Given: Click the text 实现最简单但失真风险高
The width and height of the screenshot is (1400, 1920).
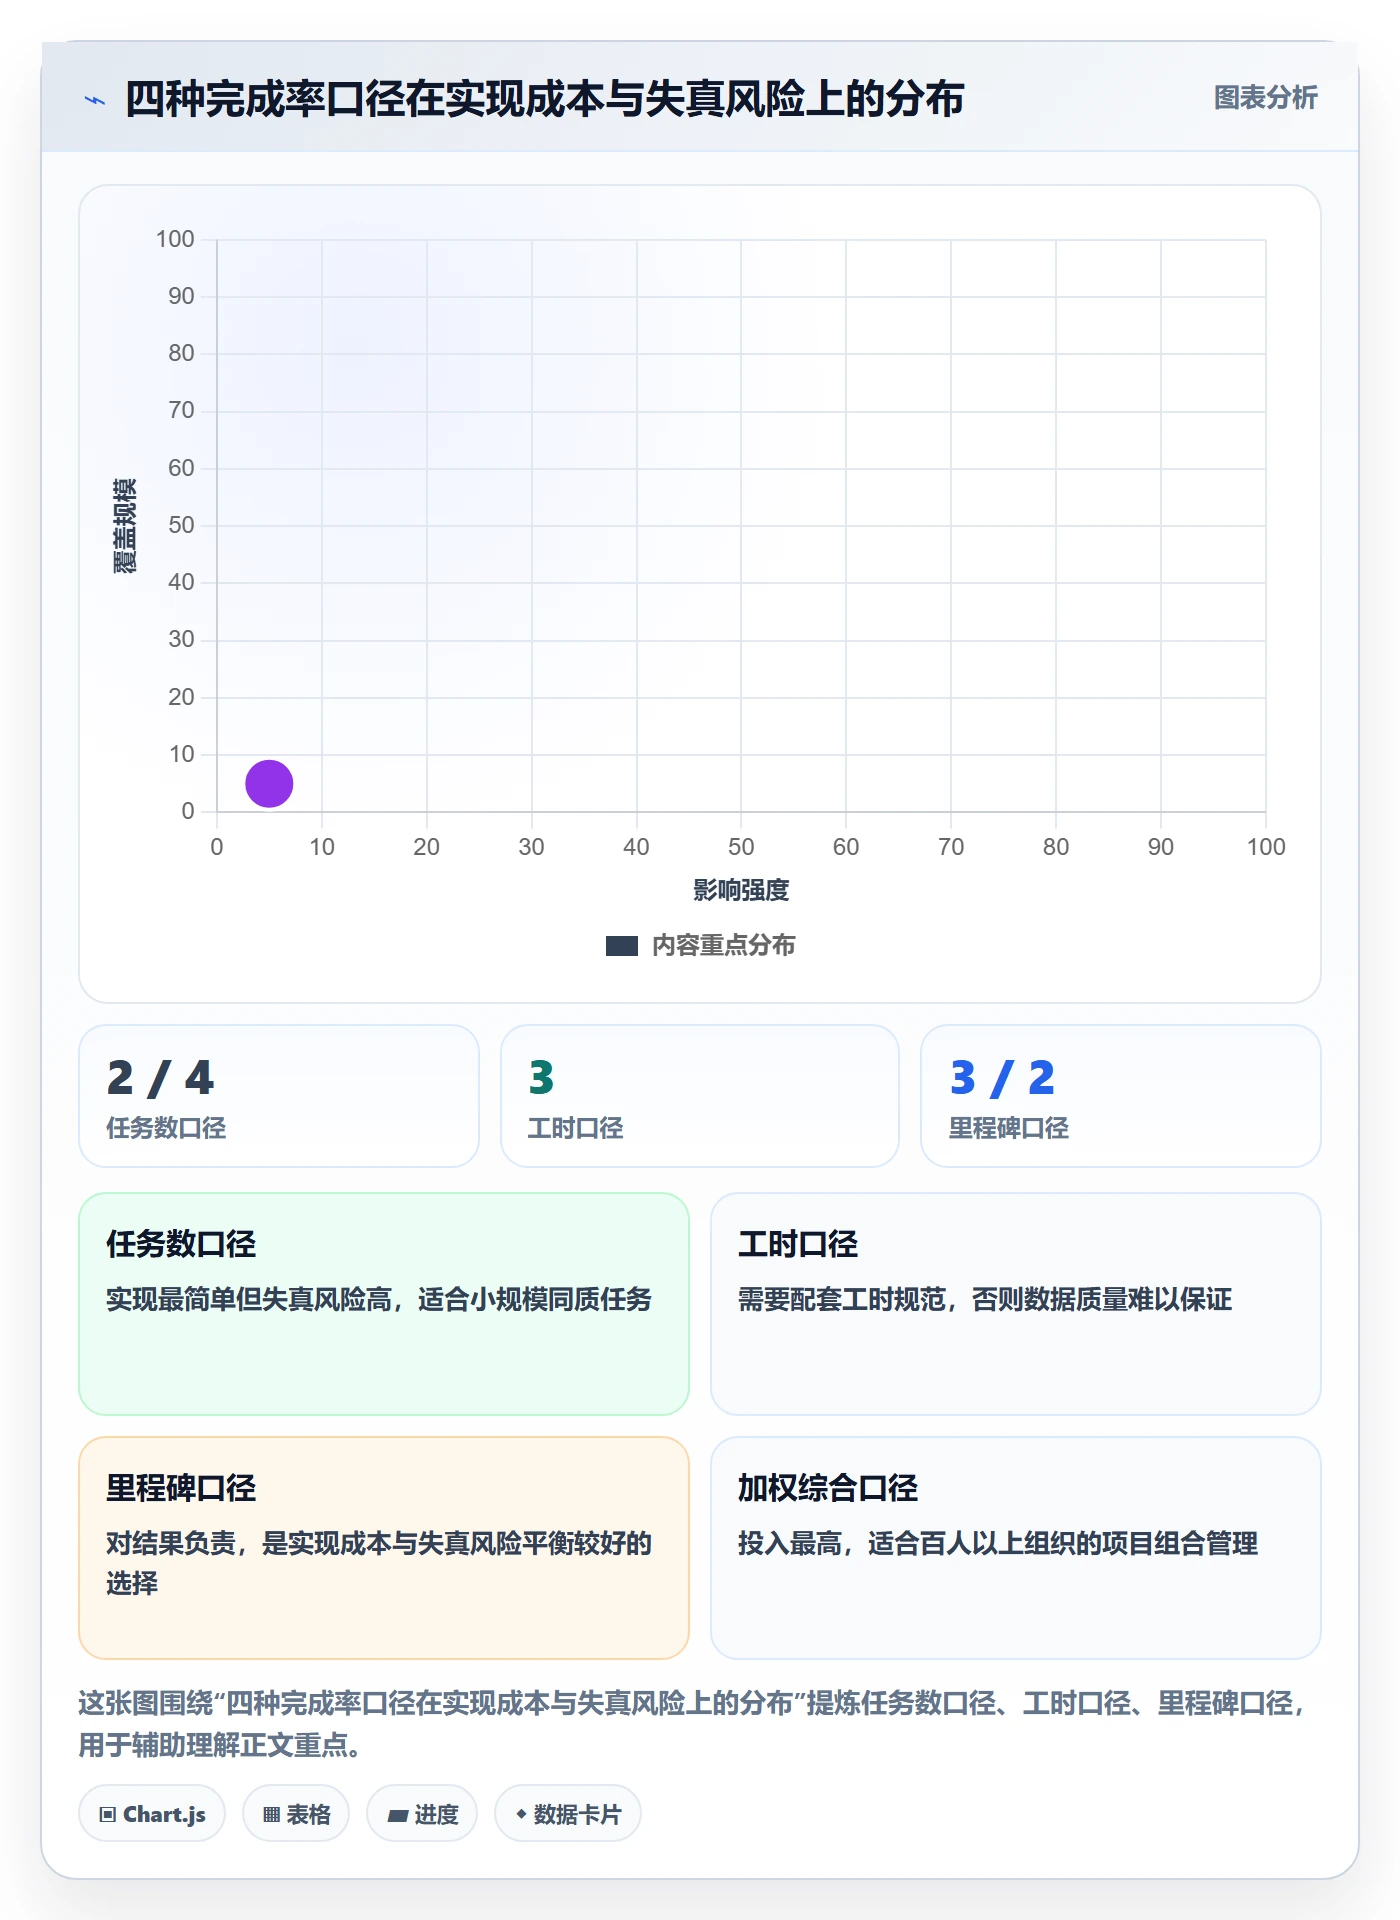Looking at the screenshot, I should (249, 1299).
